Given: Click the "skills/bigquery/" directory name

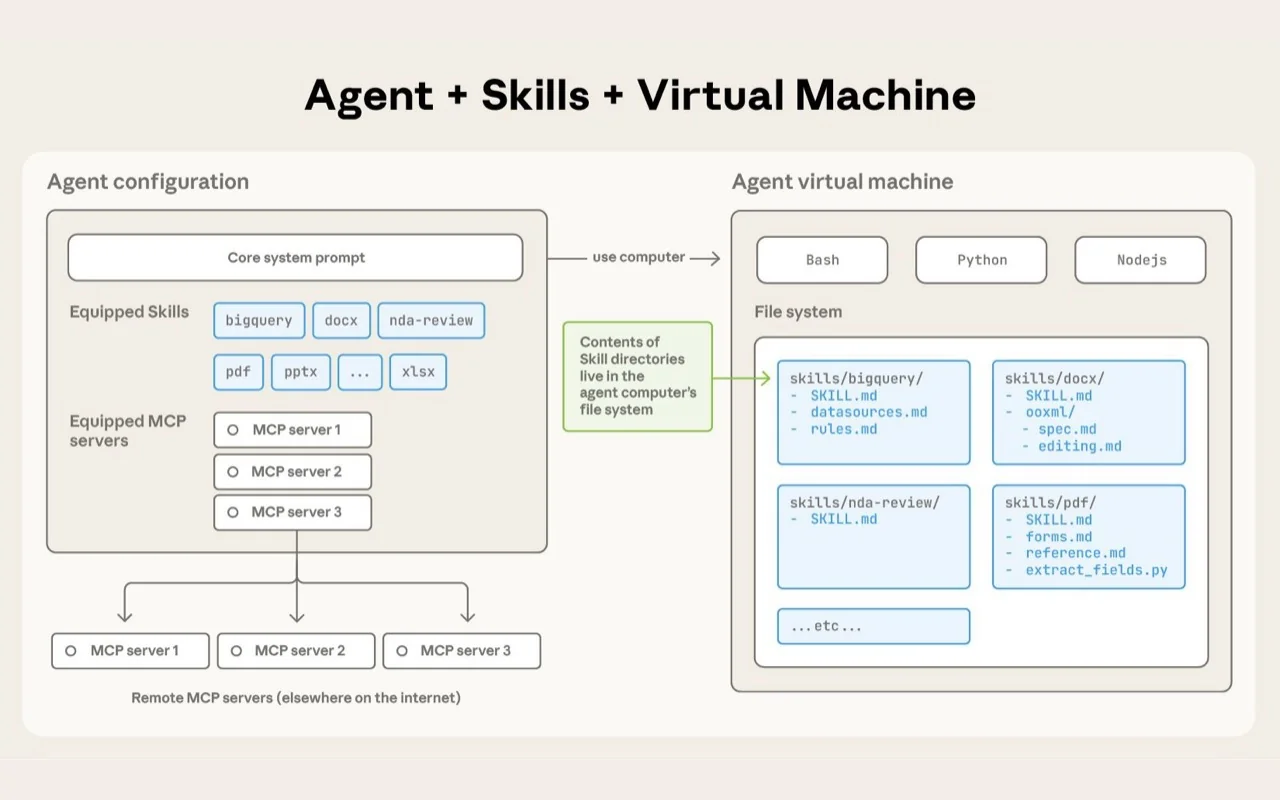Looking at the screenshot, I should pos(857,379).
